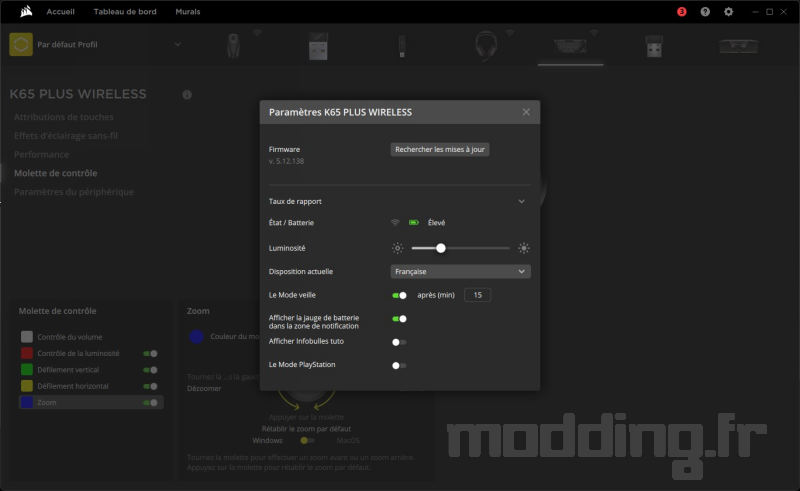Click the K65 device info icon

point(187,94)
